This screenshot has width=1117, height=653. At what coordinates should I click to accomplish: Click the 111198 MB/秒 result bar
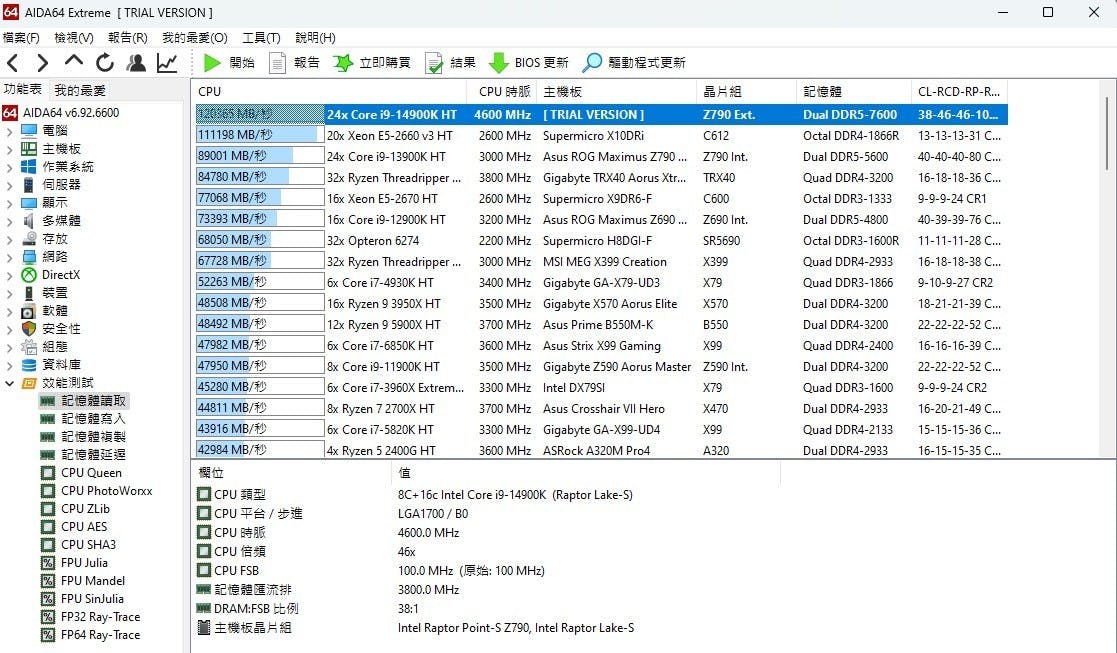click(x=259, y=135)
